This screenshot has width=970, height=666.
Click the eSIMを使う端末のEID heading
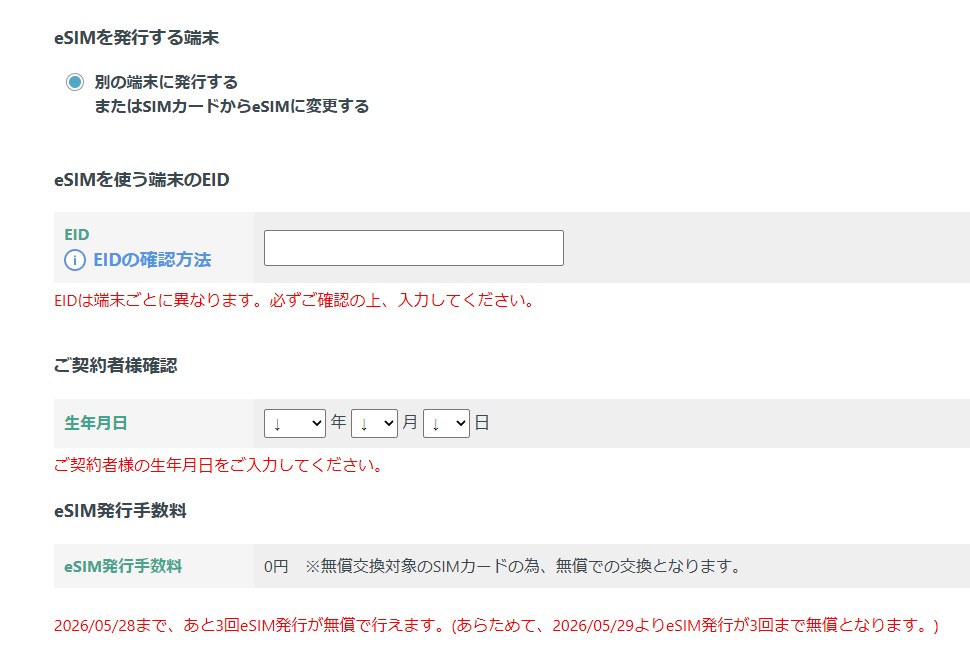141,180
